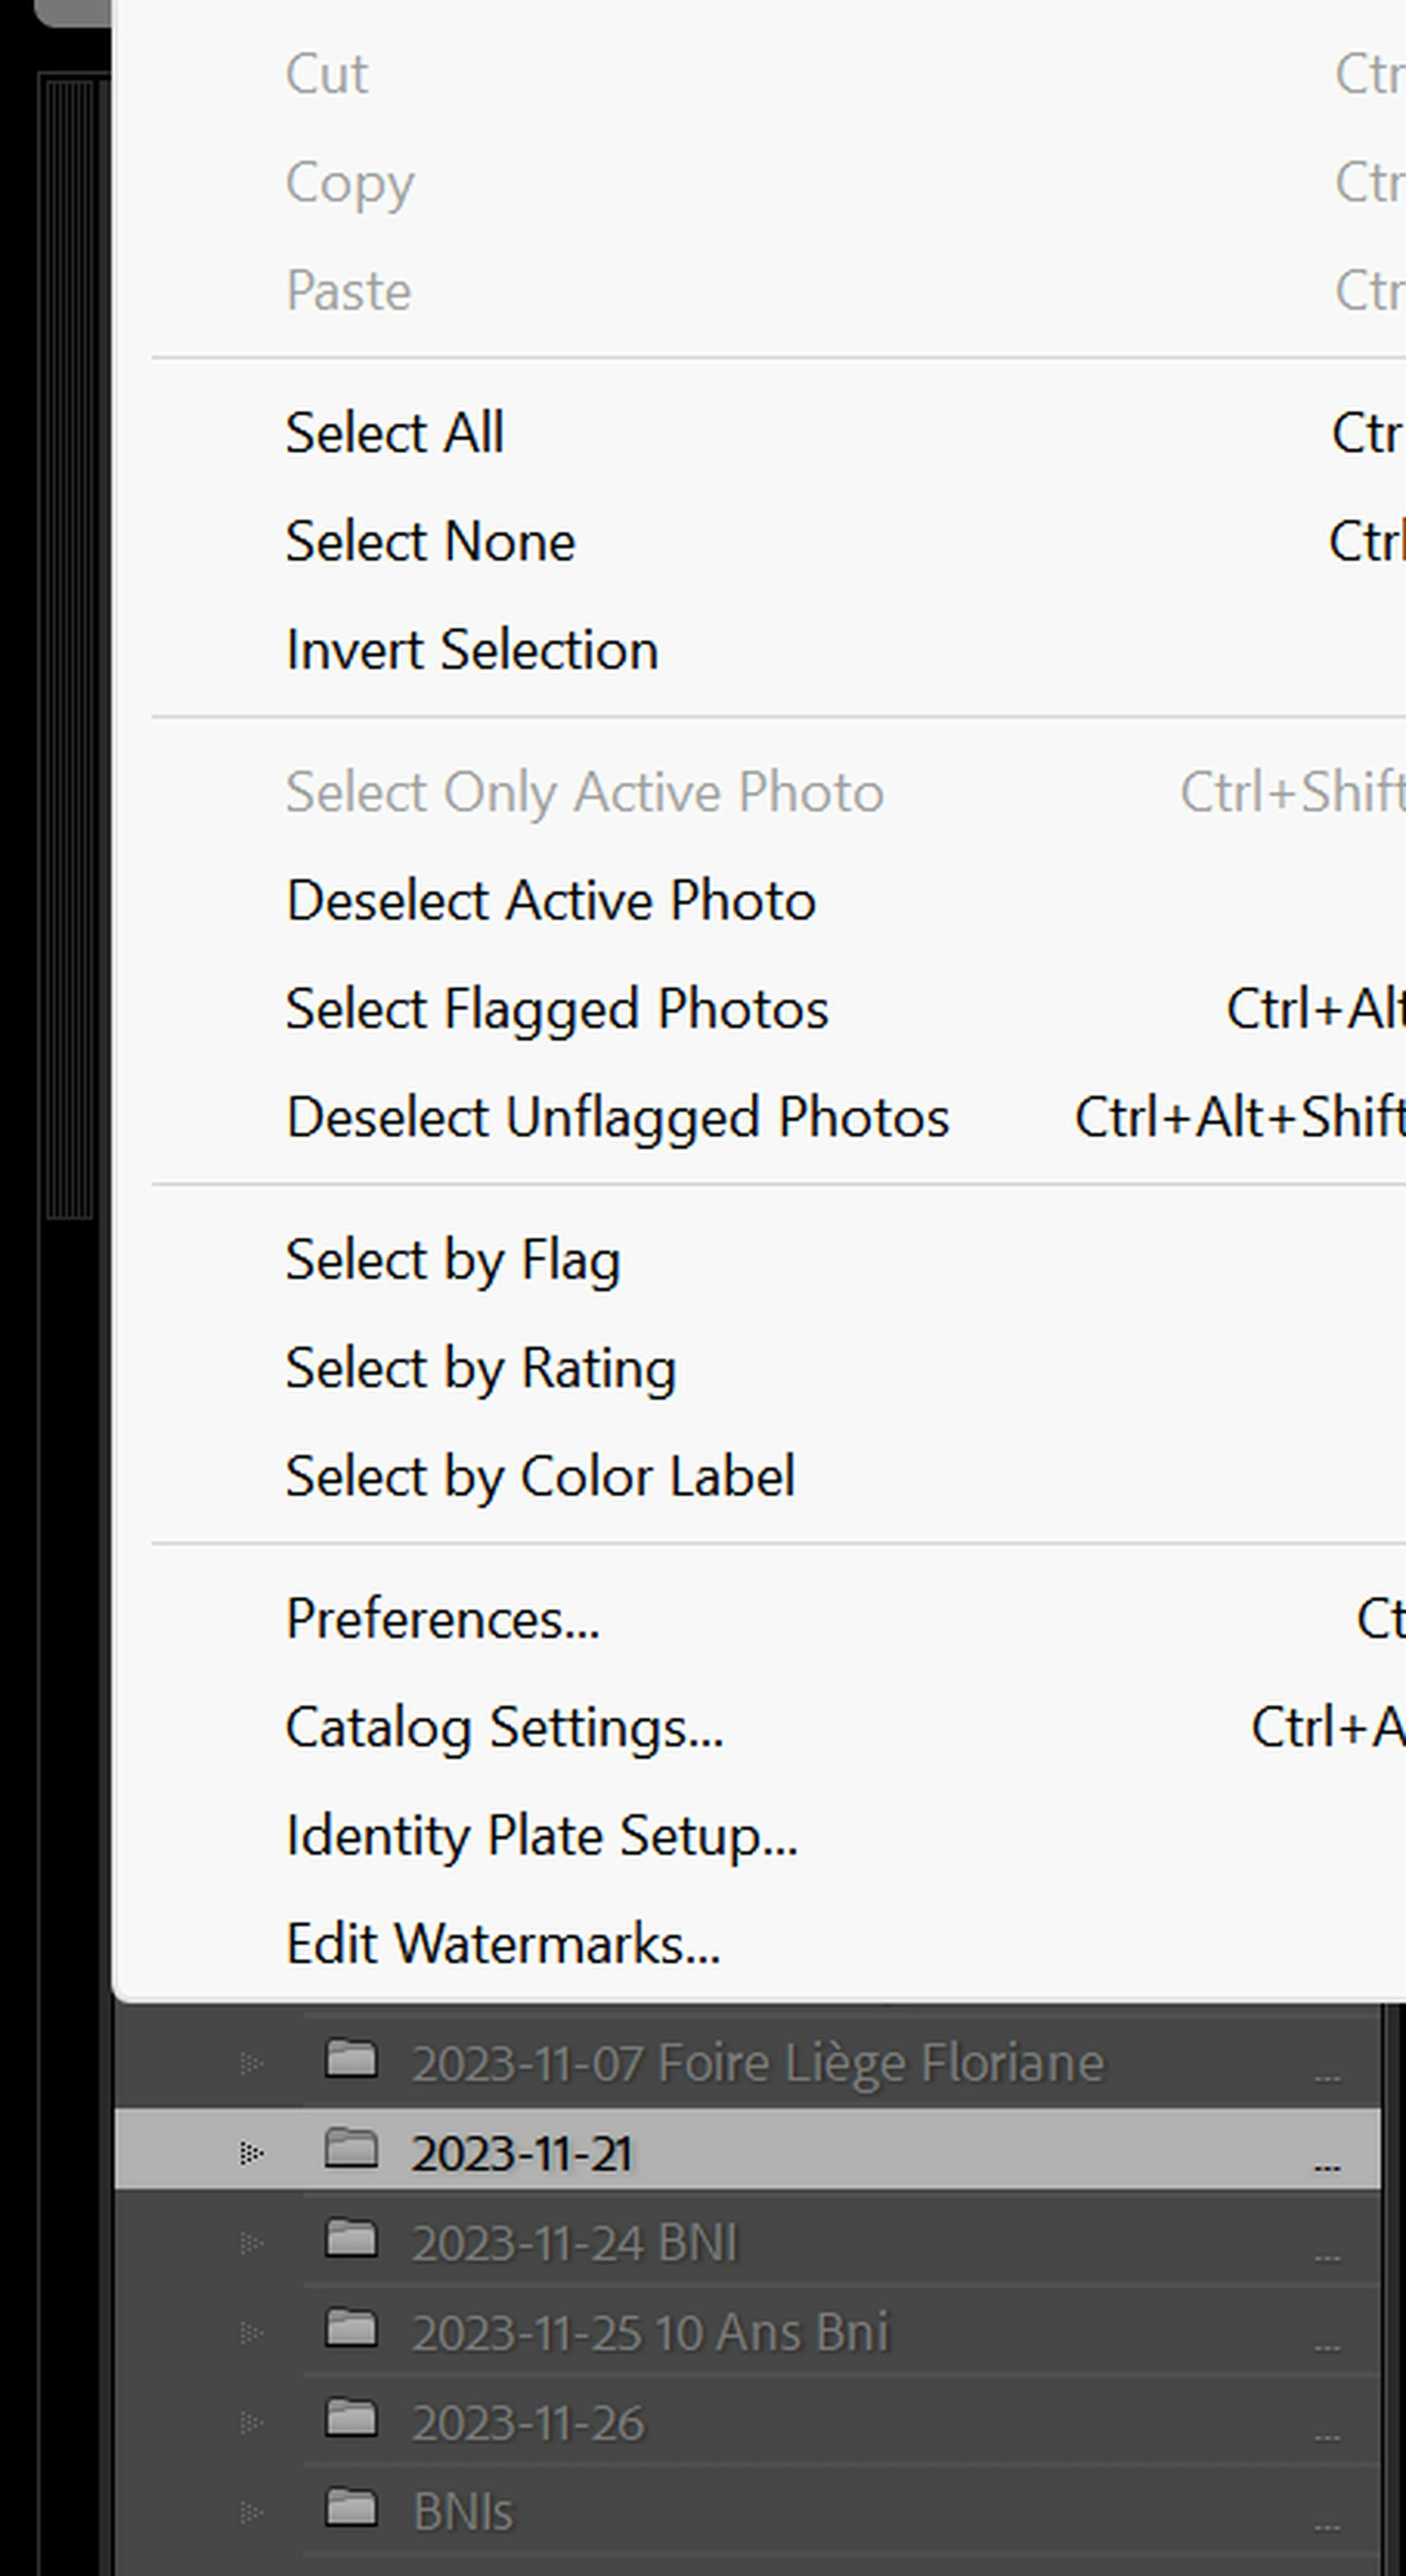
Task: Open Edit Watermarks... dialog
Action: [503, 1943]
